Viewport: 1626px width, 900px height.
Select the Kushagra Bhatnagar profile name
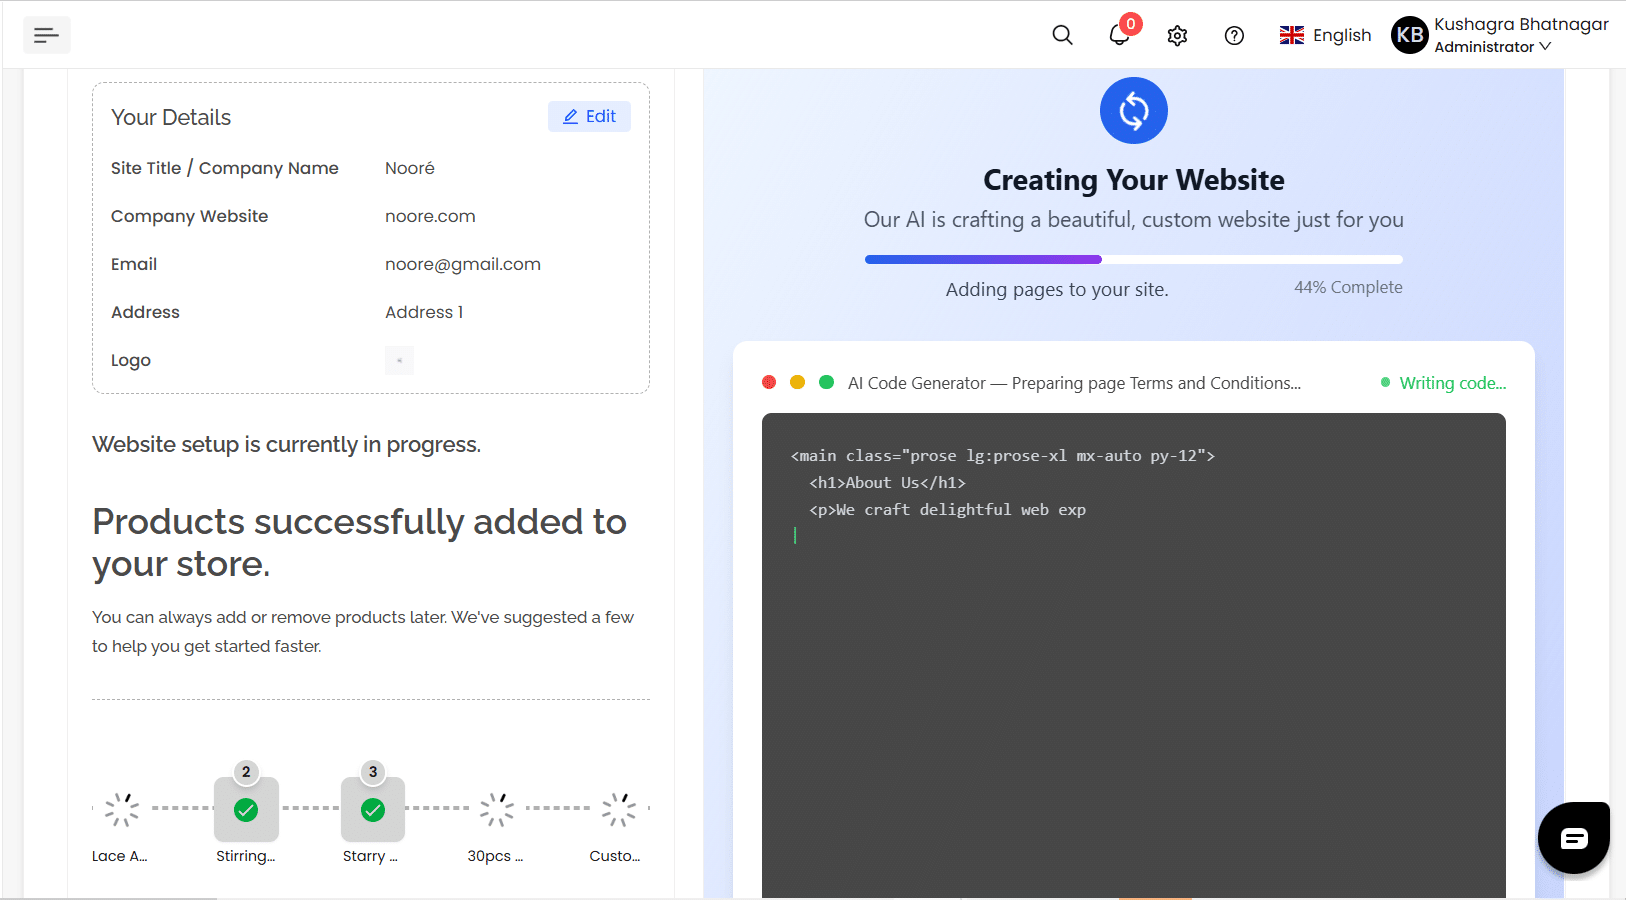(1521, 24)
